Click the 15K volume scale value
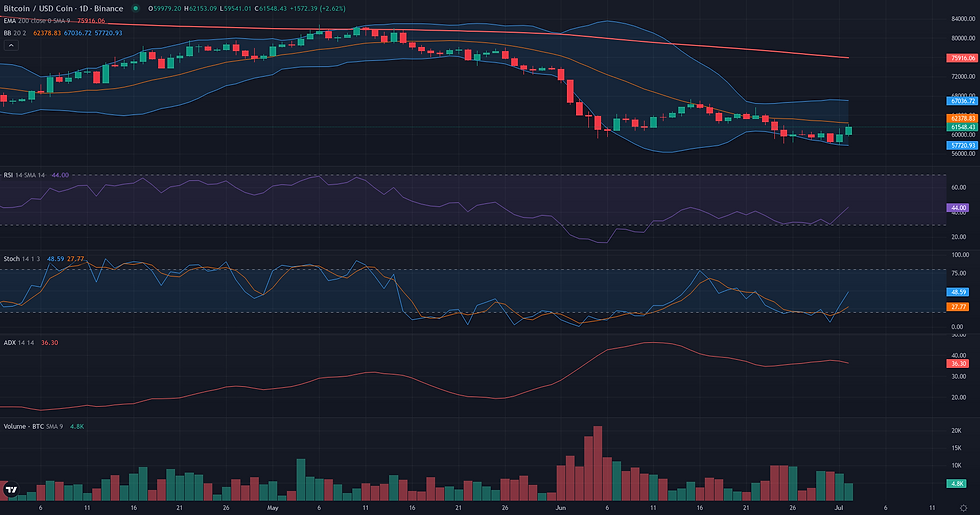Screen dimensions: 980x515 pos(956,448)
